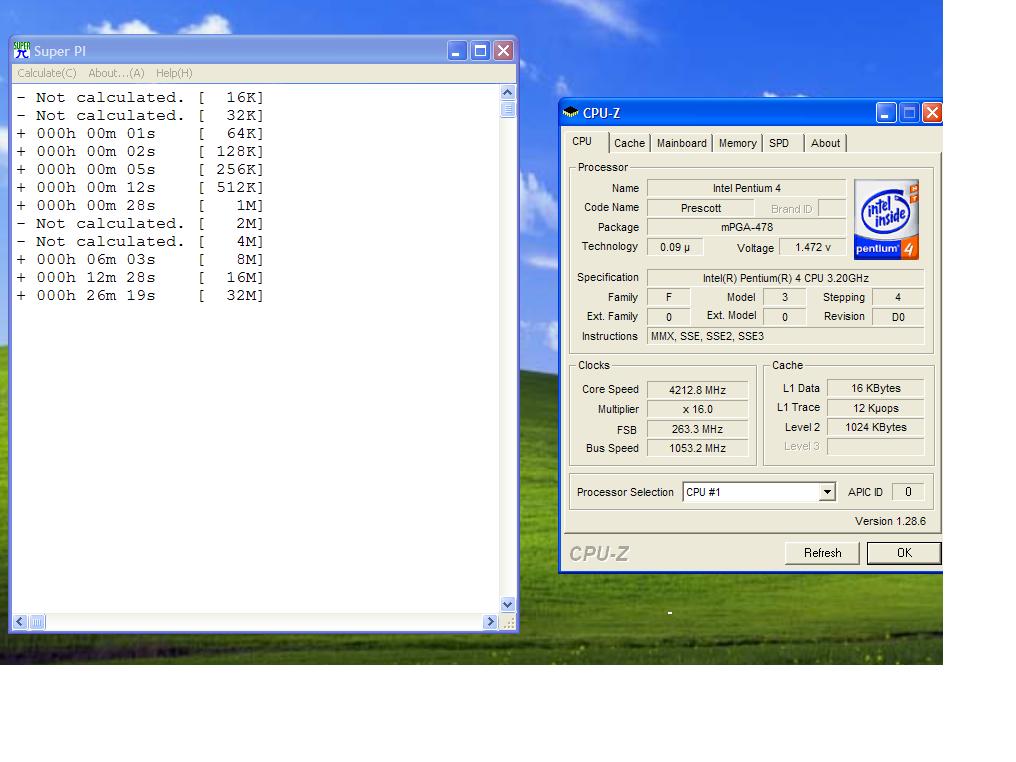This screenshot has width=1016, height=762.
Task: Click the Not calculated 2M row
Action: click(140, 224)
